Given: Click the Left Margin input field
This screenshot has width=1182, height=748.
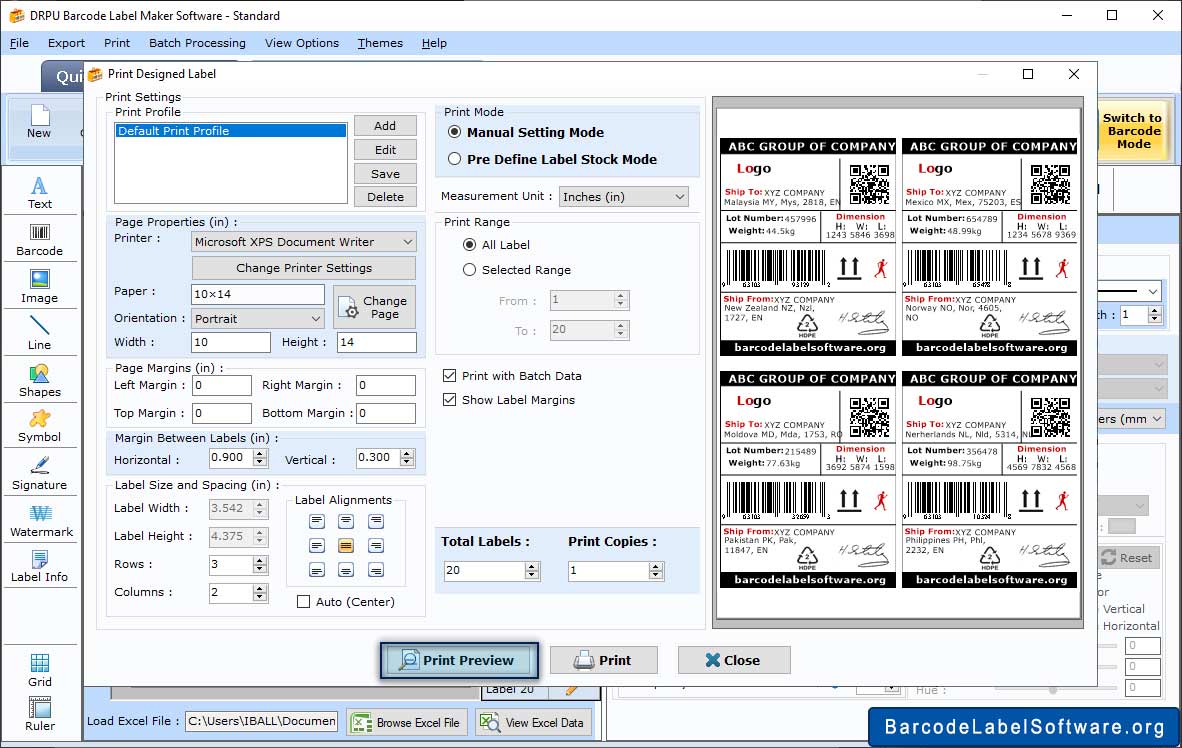Looking at the screenshot, I should pos(222,385).
